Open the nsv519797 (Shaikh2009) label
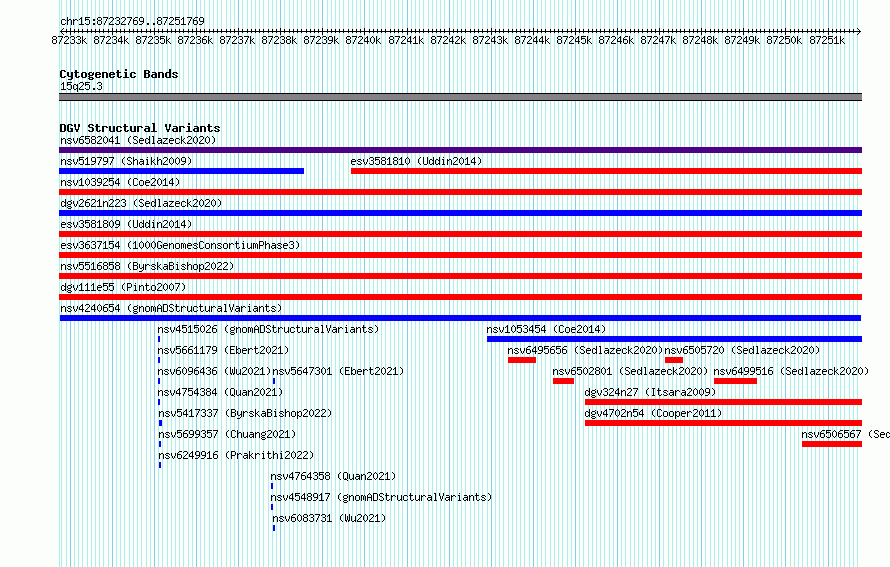Viewport: 890px width, 567px height. [126, 161]
